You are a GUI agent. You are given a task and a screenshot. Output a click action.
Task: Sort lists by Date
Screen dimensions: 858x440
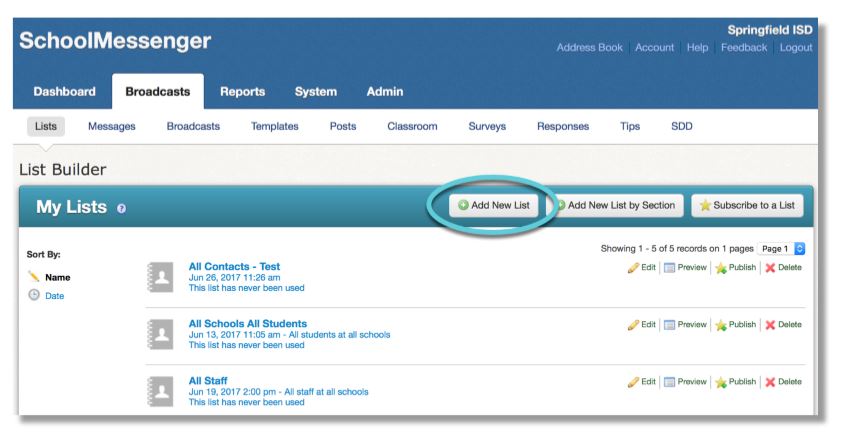coord(54,296)
